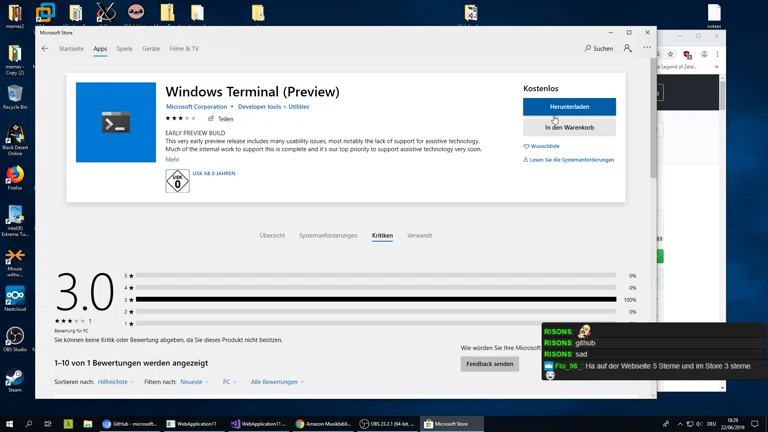The image size is (768, 432).
Task: Open the Mouse without Borders desktop icon
Action: tap(15, 263)
